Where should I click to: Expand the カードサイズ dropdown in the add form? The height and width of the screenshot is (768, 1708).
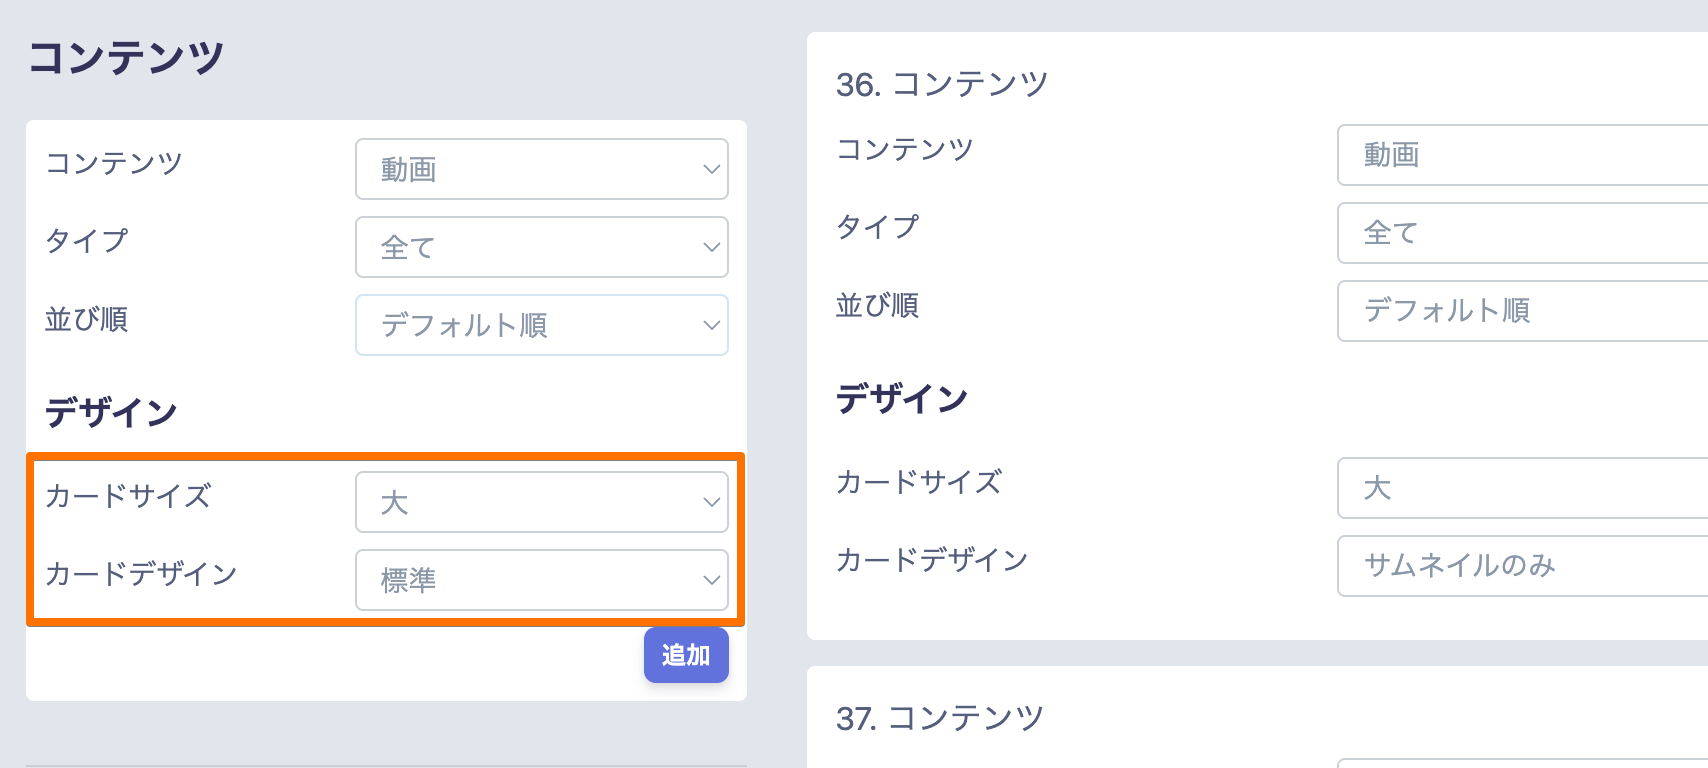point(541,502)
